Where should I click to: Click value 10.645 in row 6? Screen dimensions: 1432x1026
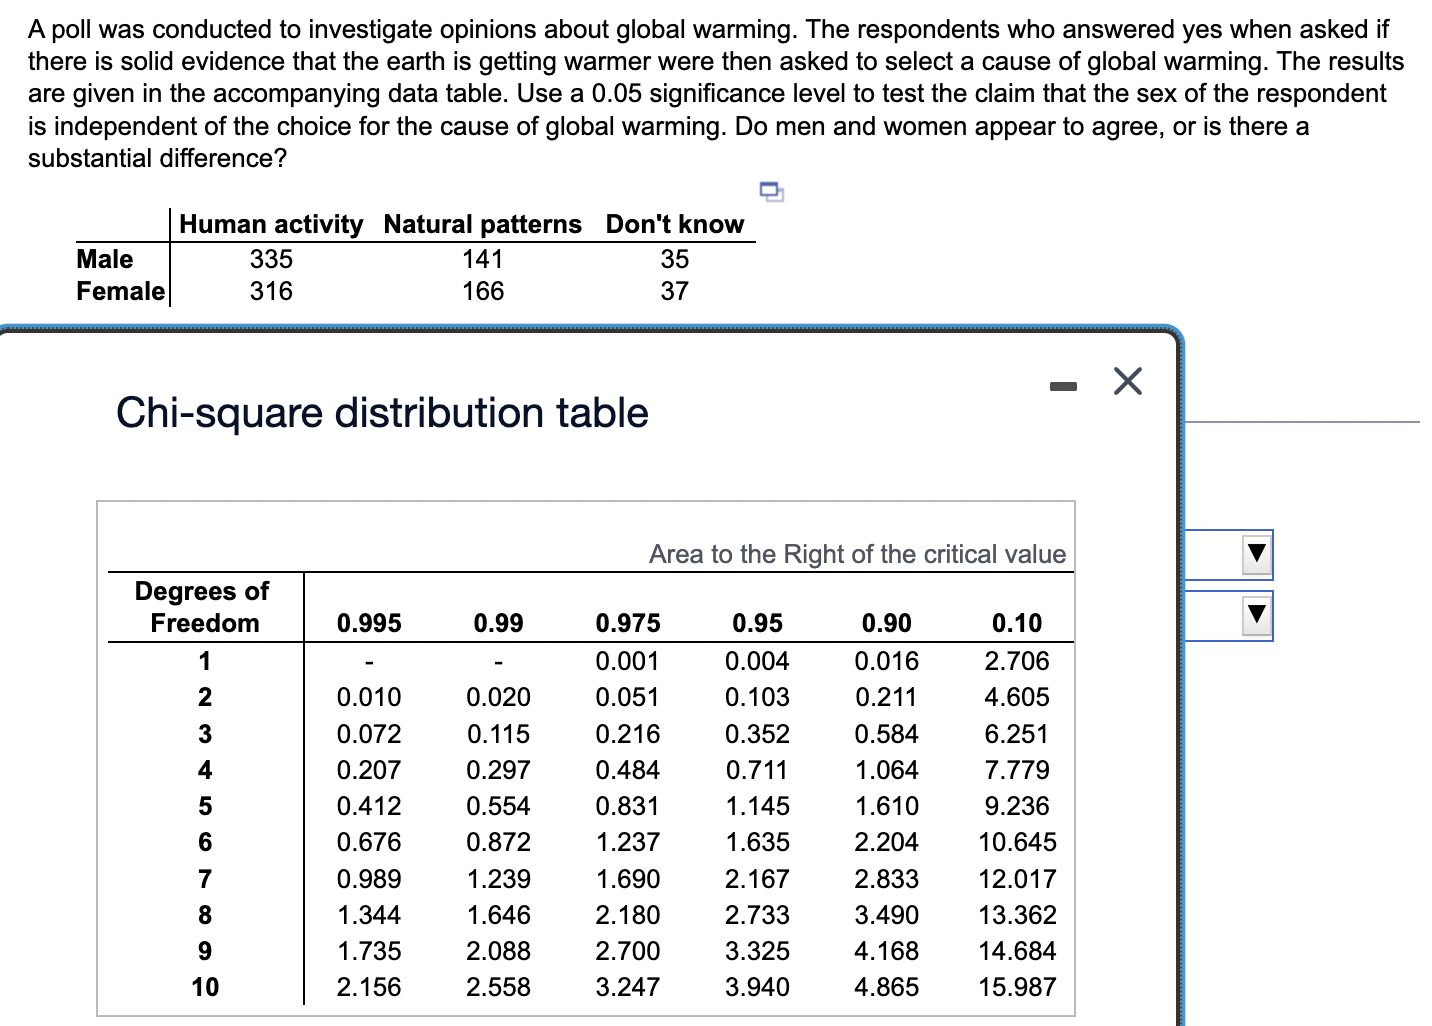(x=1017, y=842)
